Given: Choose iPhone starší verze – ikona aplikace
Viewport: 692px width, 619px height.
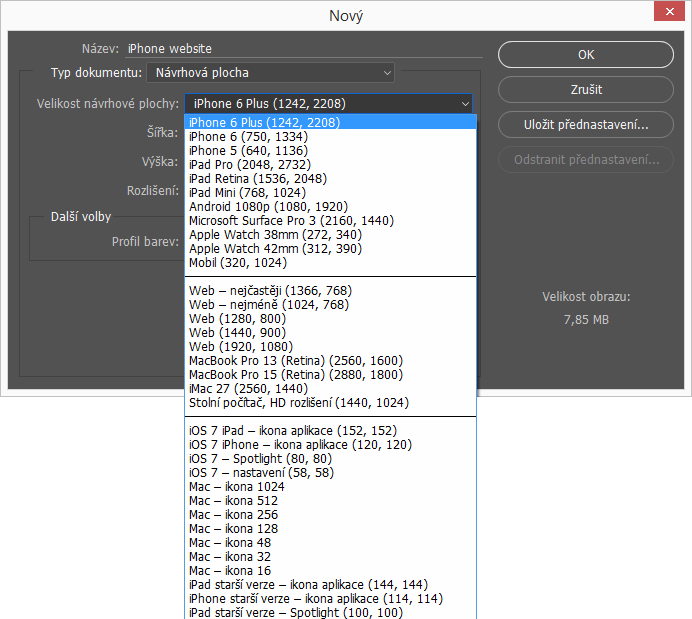Looking at the screenshot, I should 331,599.
